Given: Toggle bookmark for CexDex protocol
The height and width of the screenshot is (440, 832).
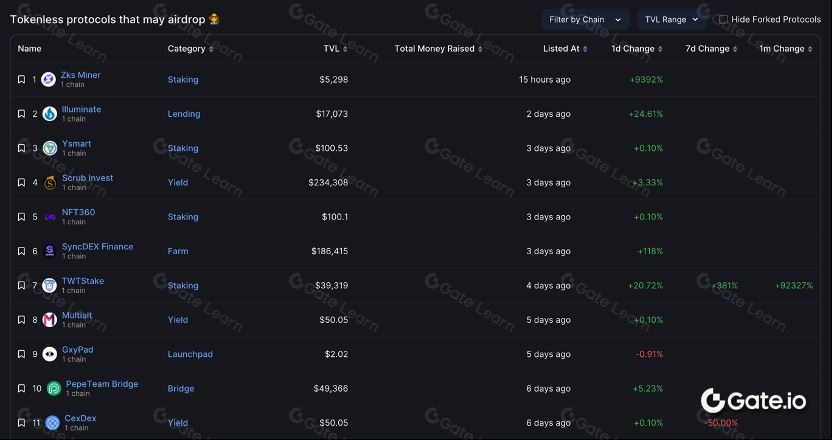Looking at the screenshot, I should coord(21,423).
